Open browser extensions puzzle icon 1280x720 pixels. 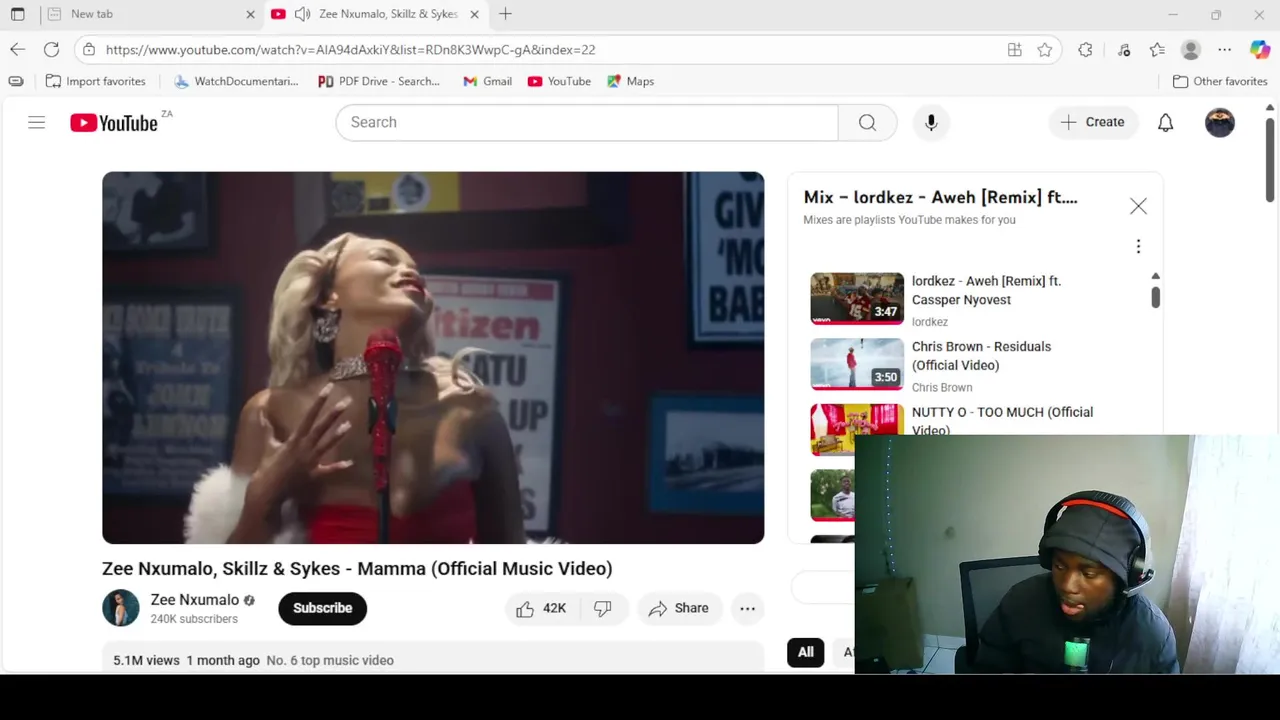1085,49
